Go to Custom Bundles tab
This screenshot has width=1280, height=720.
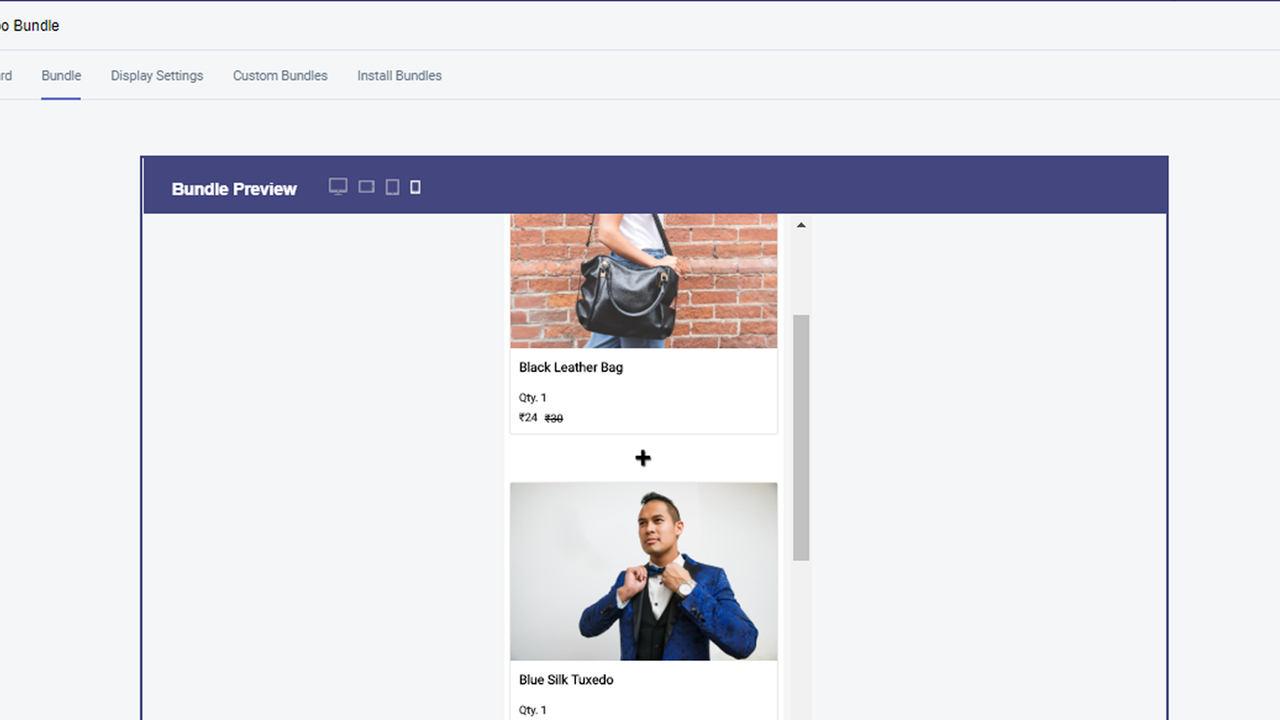pyautogui.click(x=280, y=76)
